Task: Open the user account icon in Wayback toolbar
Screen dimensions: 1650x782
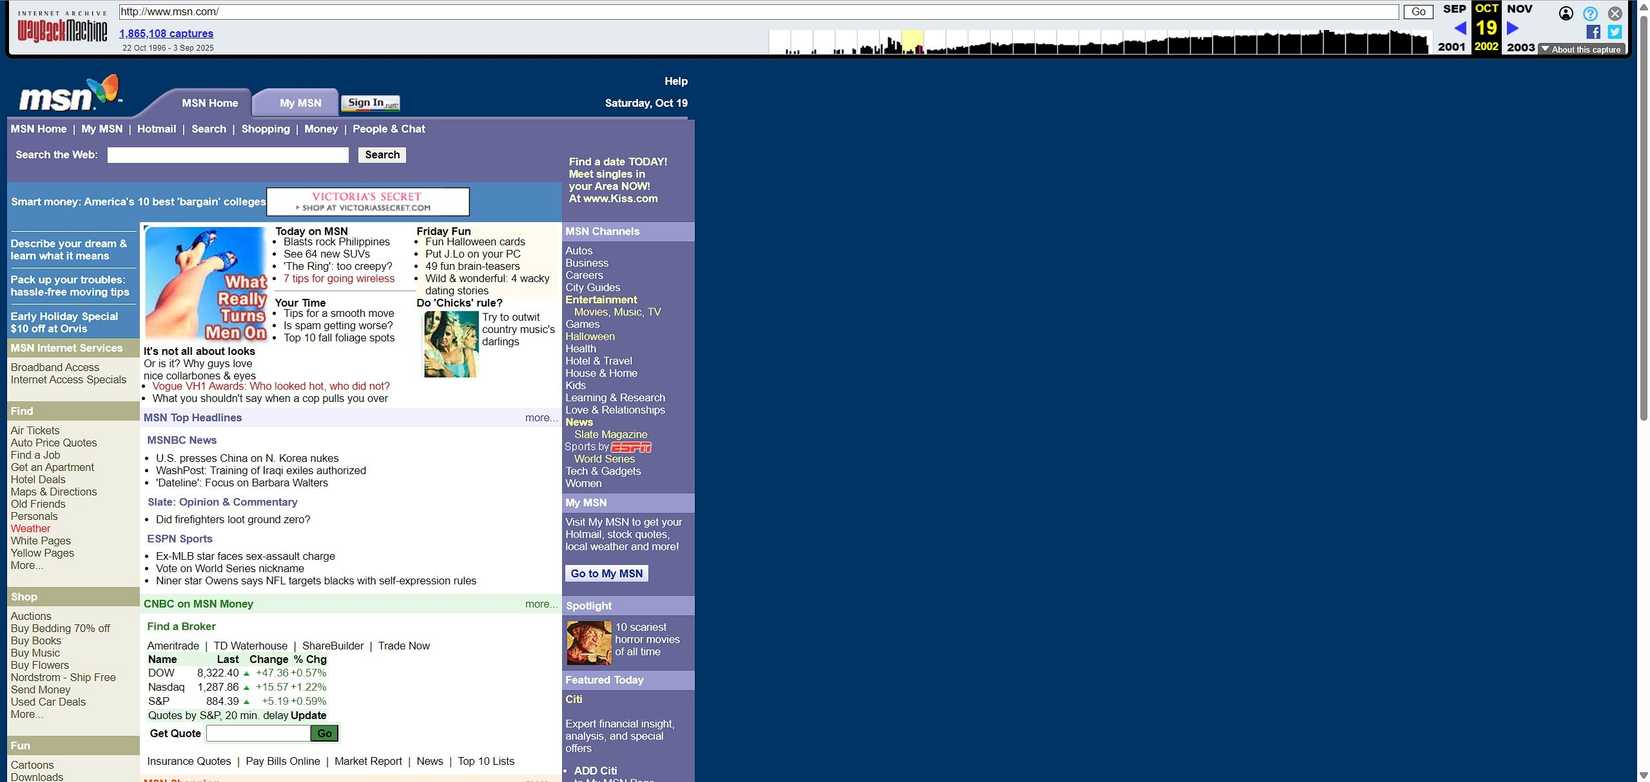Action: click(x=1566, y=13)
